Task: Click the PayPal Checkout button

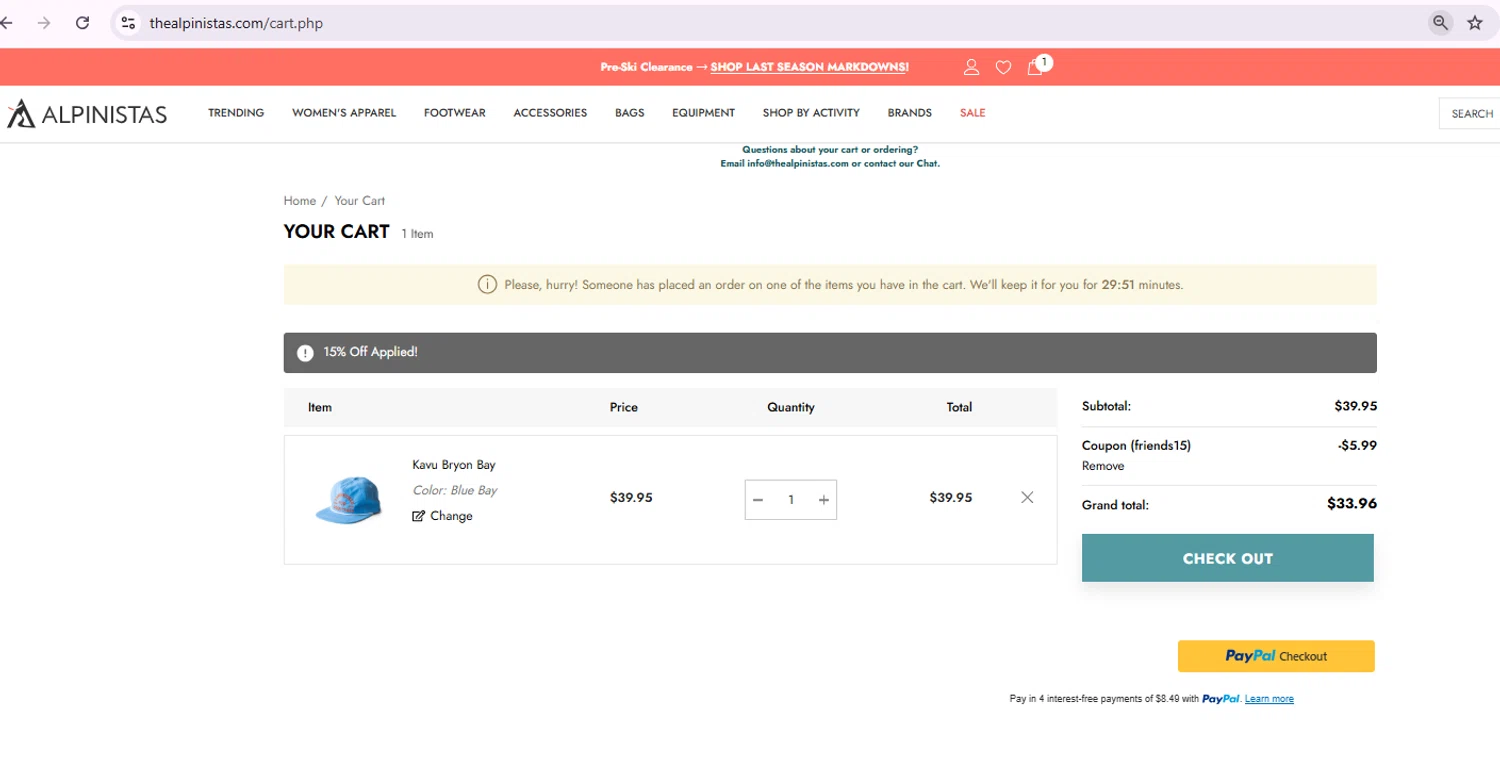Action: point(1276,656)
